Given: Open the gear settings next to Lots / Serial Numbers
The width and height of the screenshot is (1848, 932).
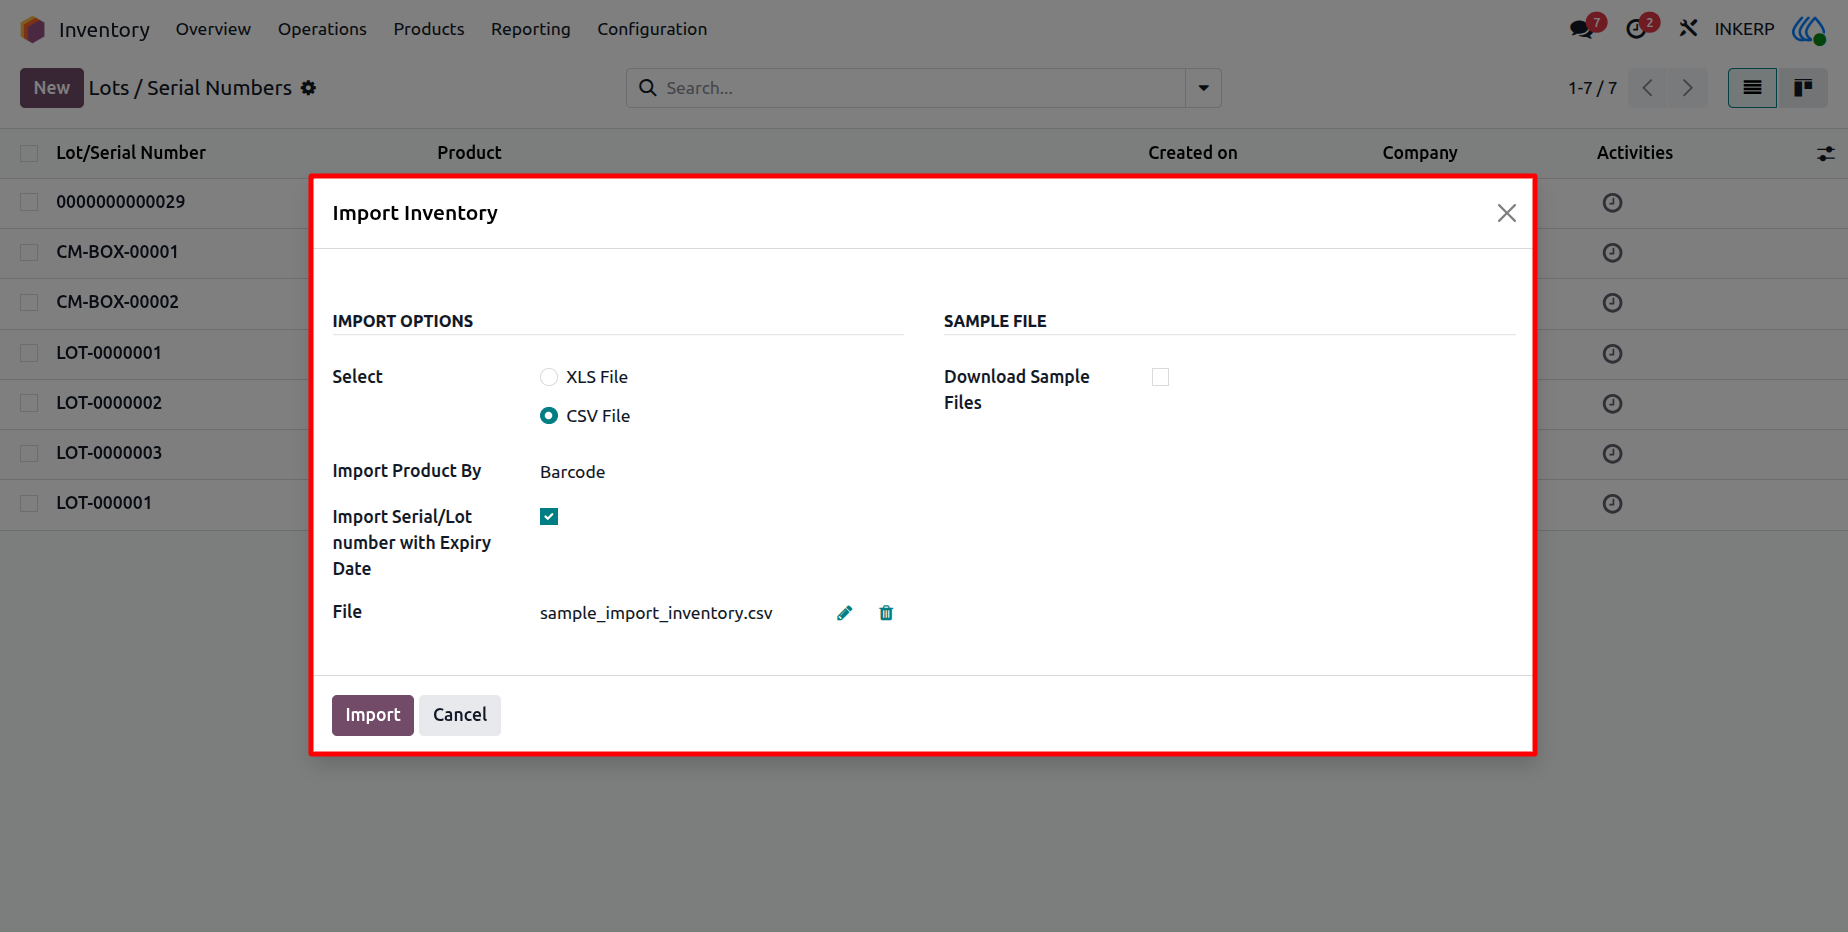Looking at the screenshot, I should pos(309,88).
